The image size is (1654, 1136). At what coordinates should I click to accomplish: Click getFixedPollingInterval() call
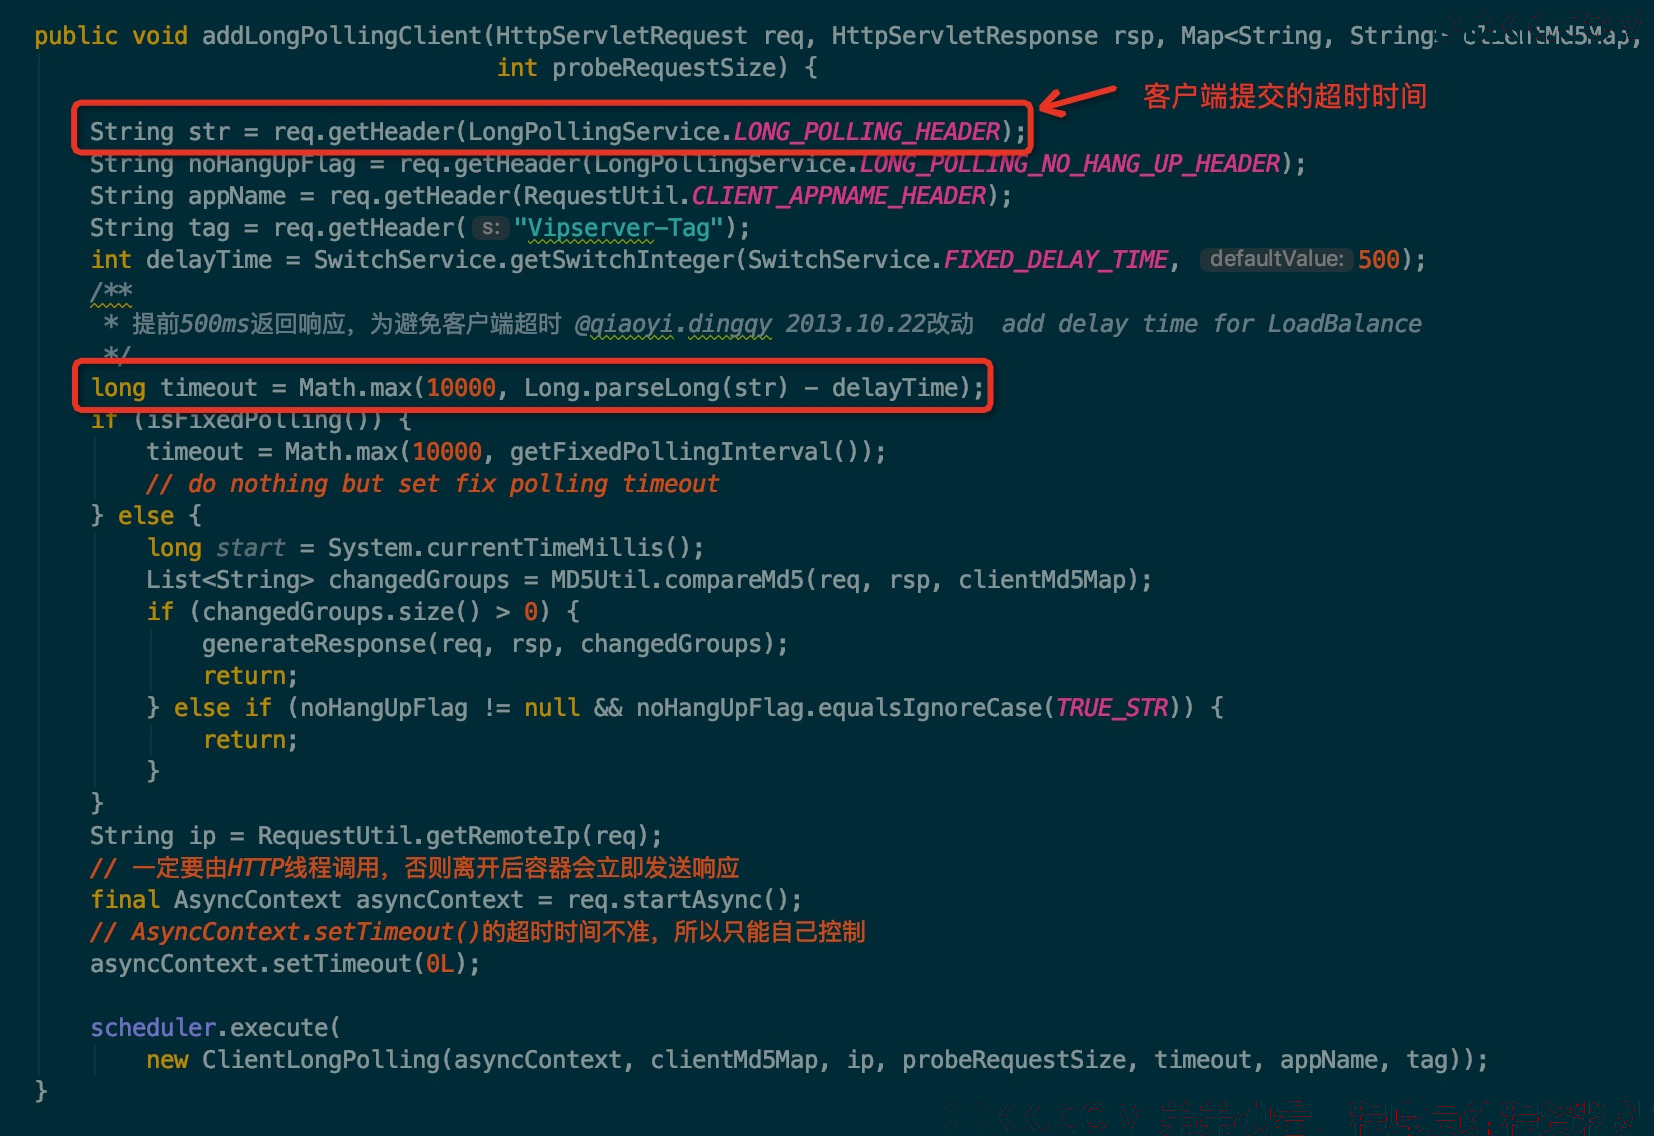click(690, 452)
